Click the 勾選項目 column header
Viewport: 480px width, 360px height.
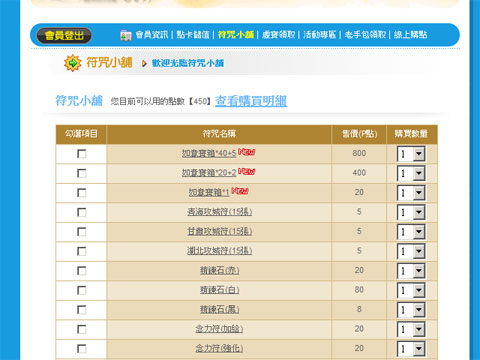pyautogui.click(x=81, y=134)
